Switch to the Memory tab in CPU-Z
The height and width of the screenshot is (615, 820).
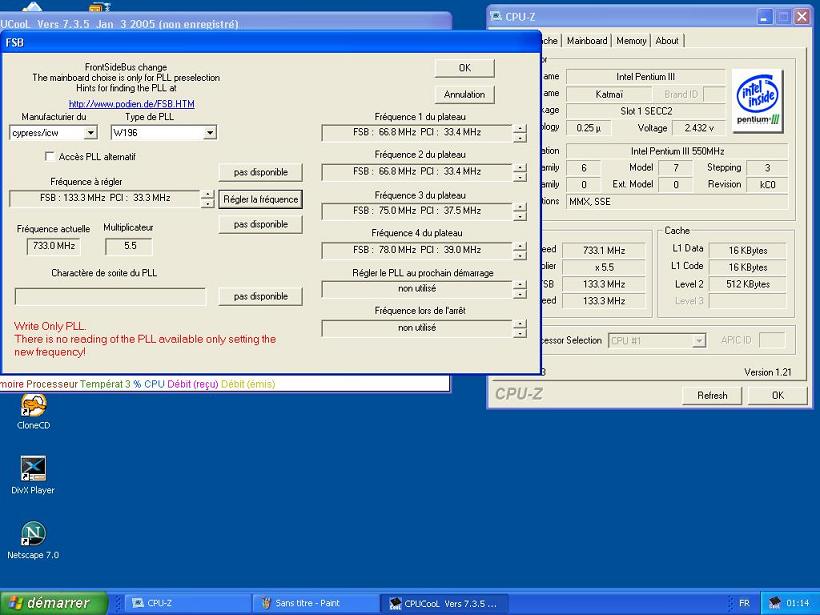[x=631, y=41]
